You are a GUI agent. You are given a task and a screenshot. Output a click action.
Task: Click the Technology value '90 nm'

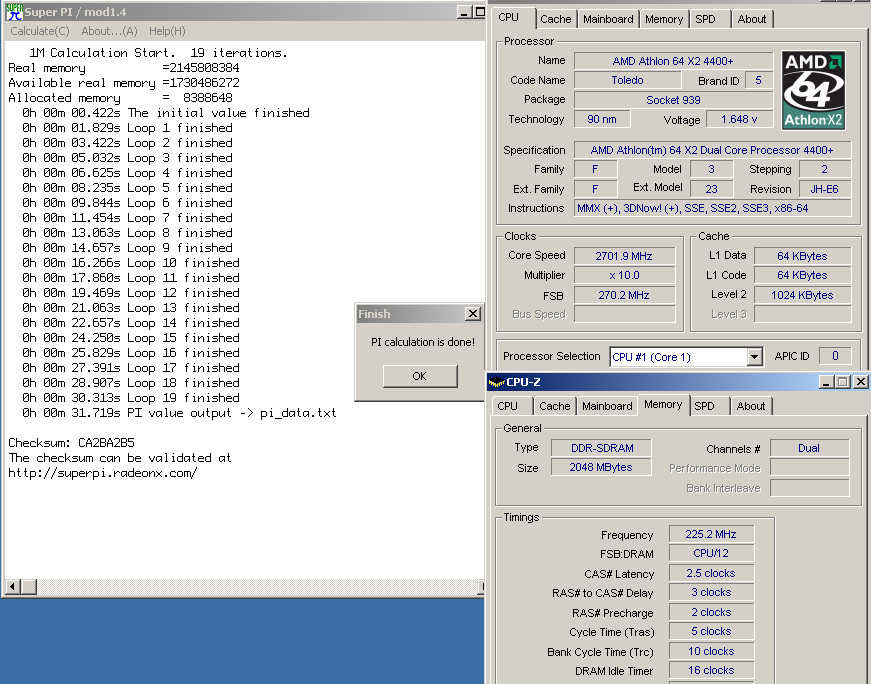pyautogui.click(x=602, y=119)
